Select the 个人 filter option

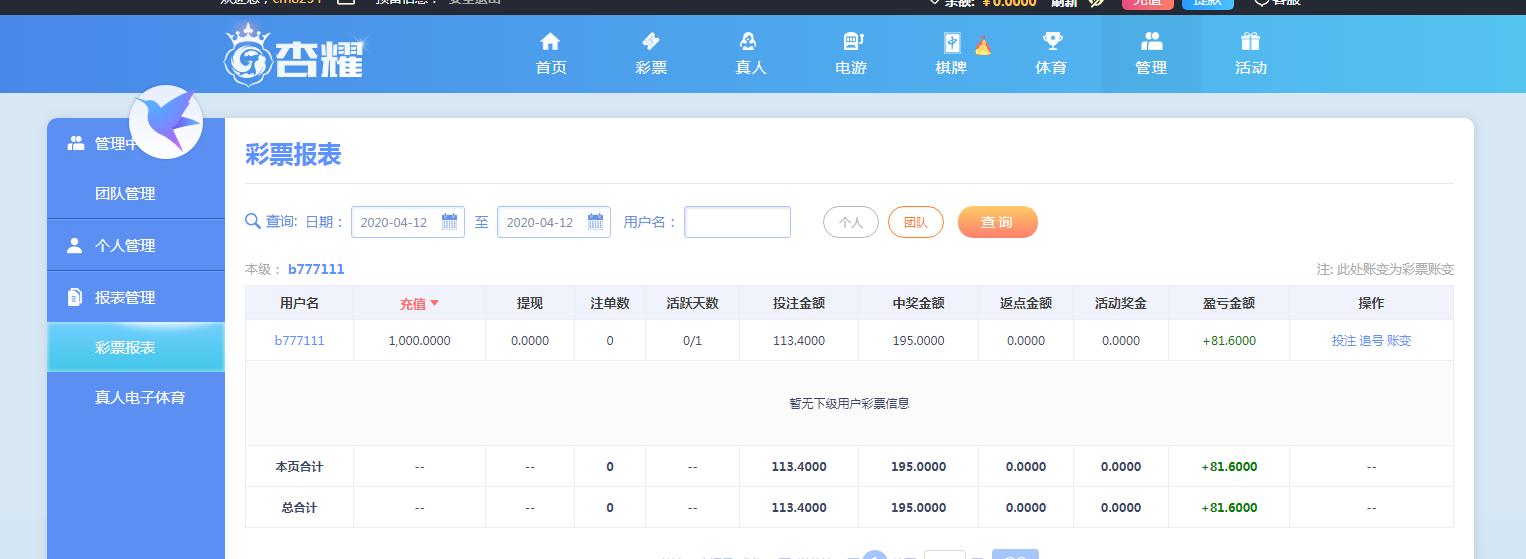(850, 222)
